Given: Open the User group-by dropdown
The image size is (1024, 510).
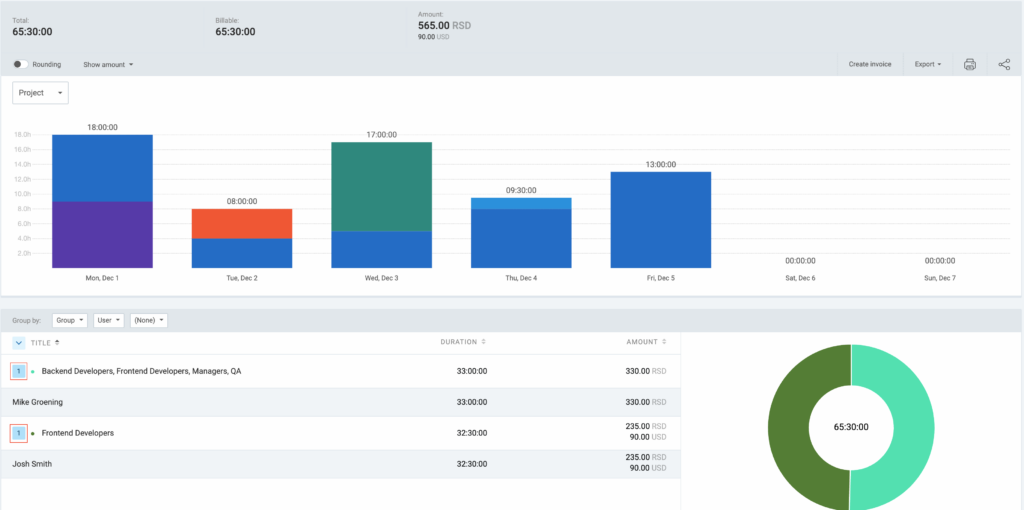Looking at the screenshot, I should tap(108, 321).
